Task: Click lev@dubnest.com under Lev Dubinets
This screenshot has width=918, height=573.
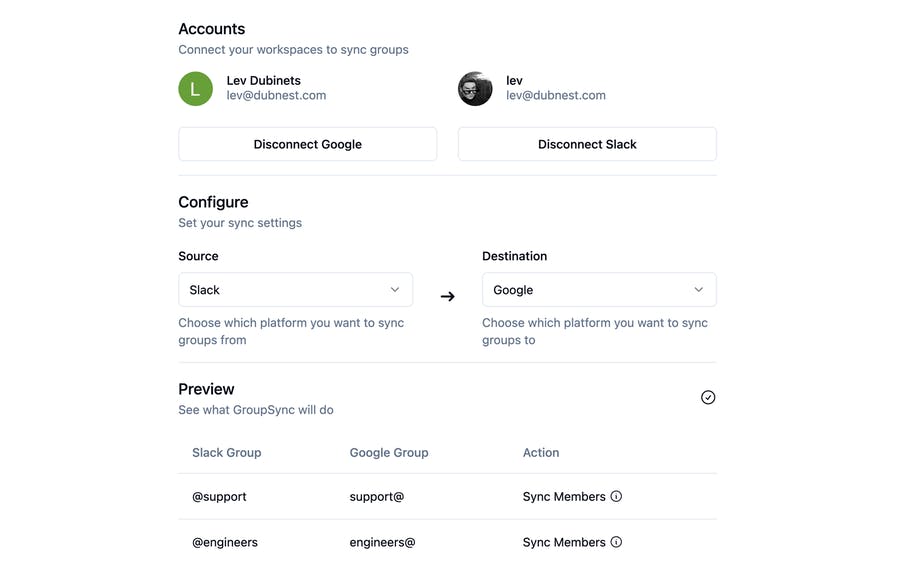Action: 276,95
